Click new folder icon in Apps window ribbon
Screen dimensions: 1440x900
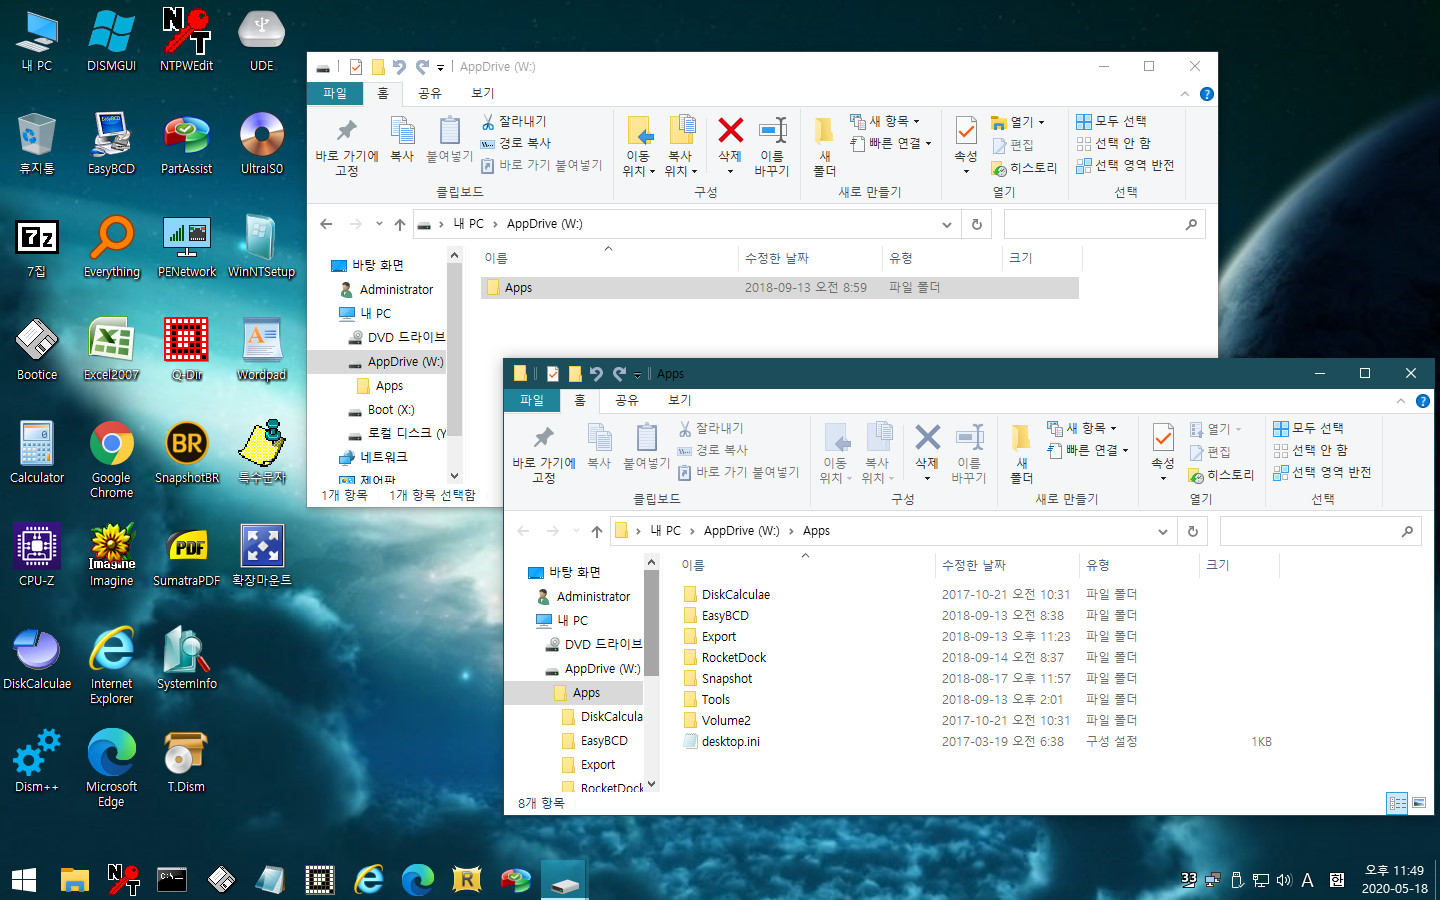pos(1021,438)
